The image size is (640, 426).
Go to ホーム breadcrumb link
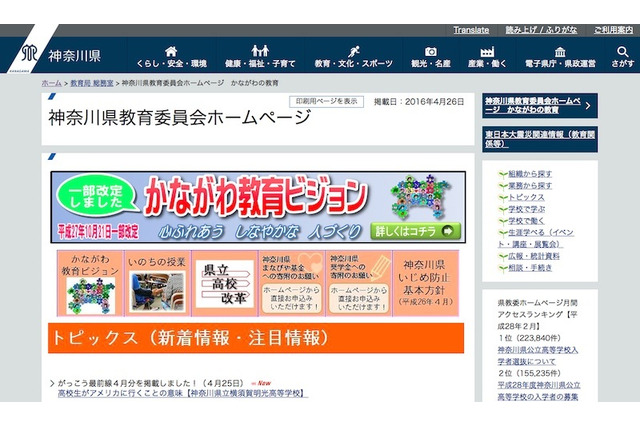tap(51, 83)
